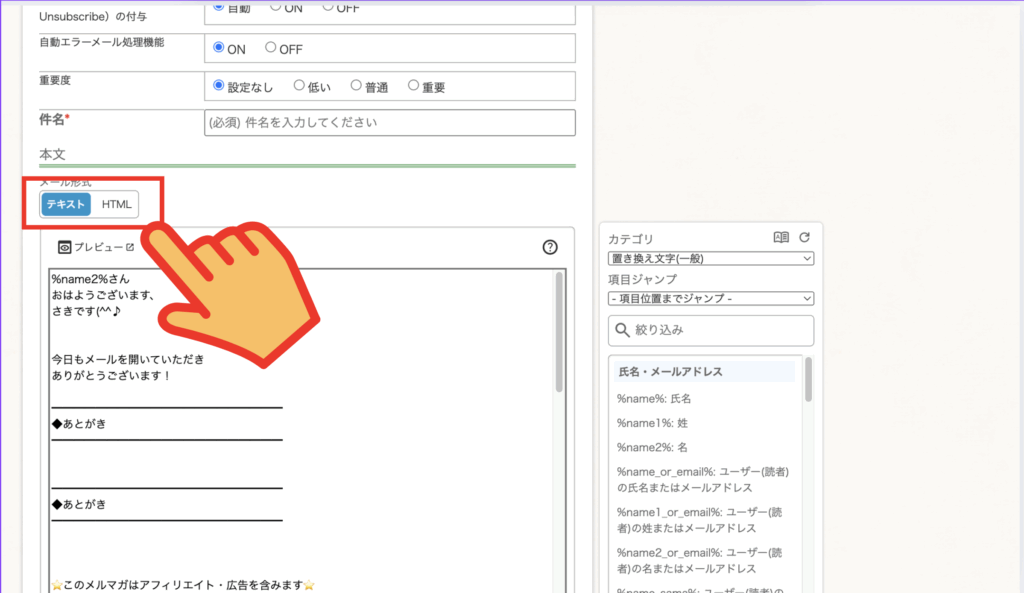
Task: Choose 普通 for 重要度
Action: (356, 86)
